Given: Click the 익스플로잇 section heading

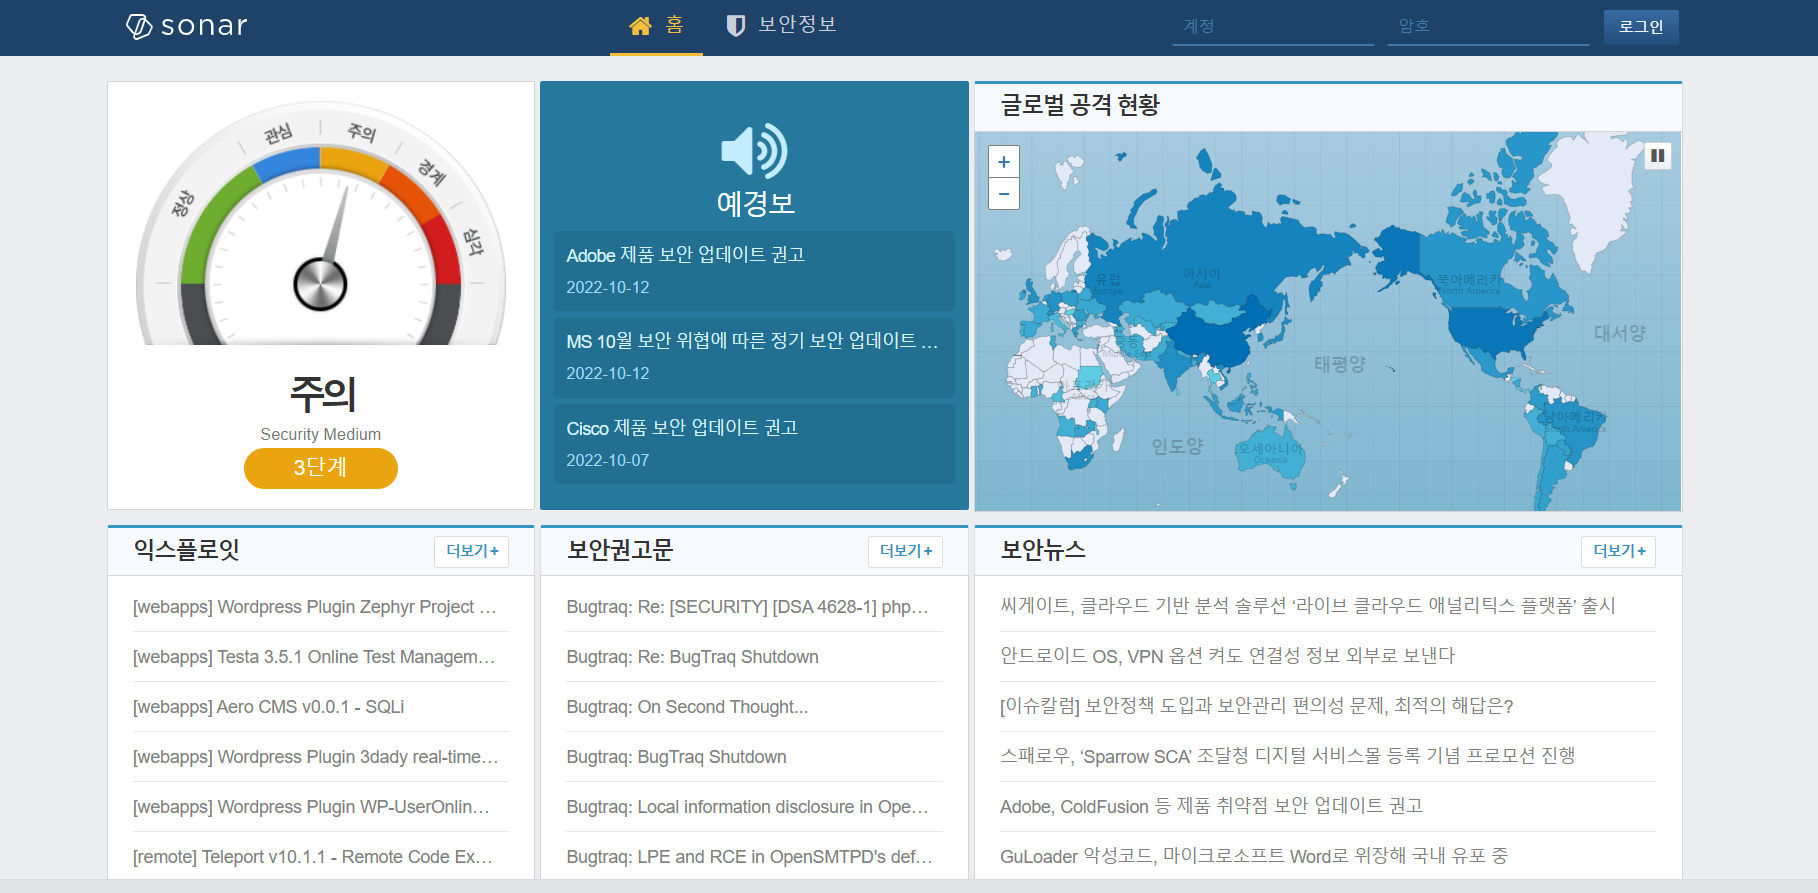Looking at the screenshot, I should pyautogui.click(x=187, y=550).
